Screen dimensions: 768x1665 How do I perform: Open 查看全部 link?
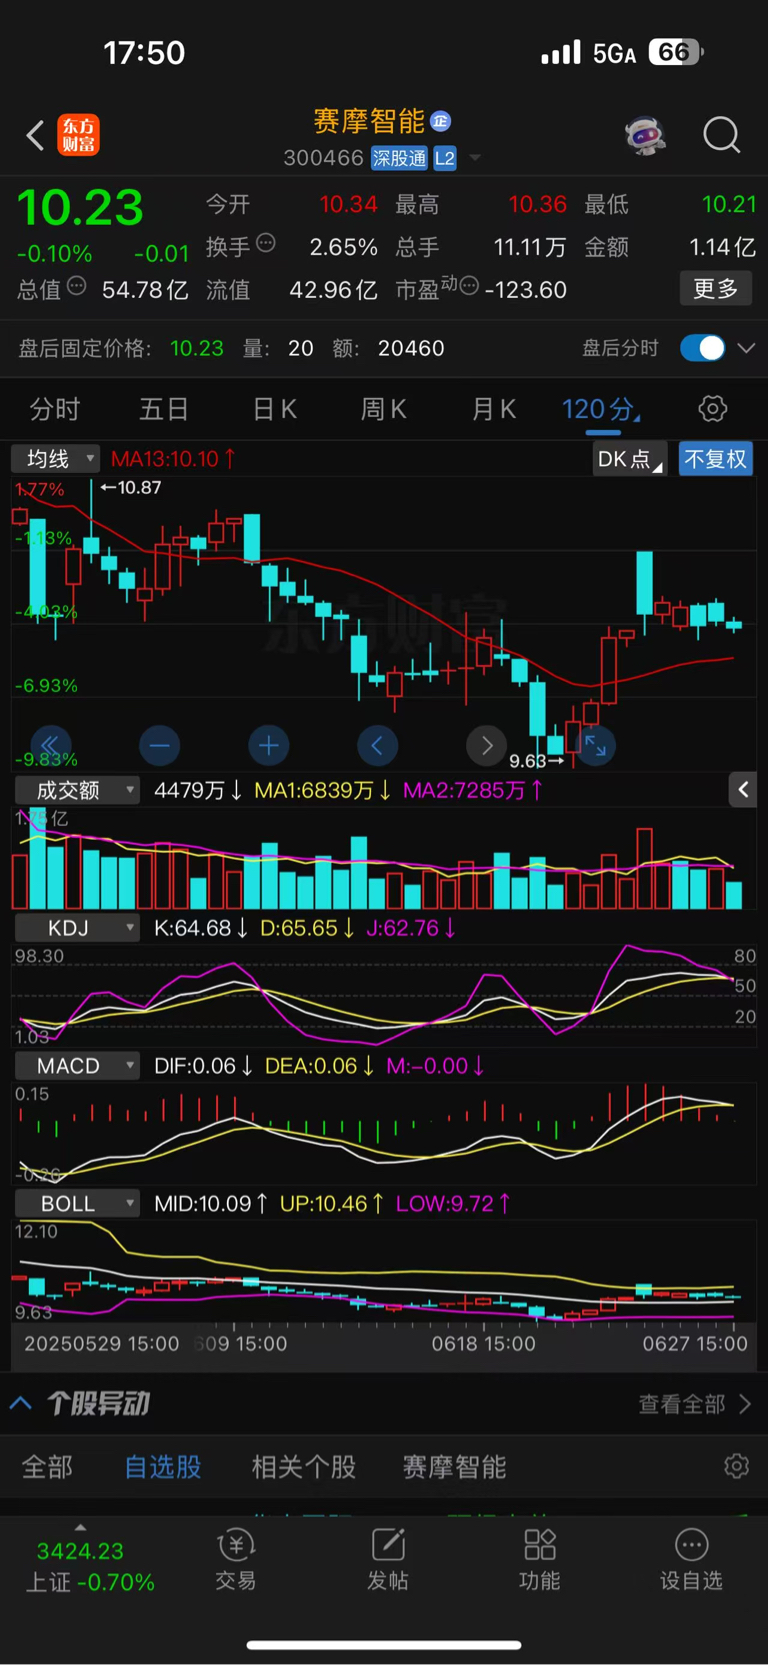click(x=695, y=1404)
